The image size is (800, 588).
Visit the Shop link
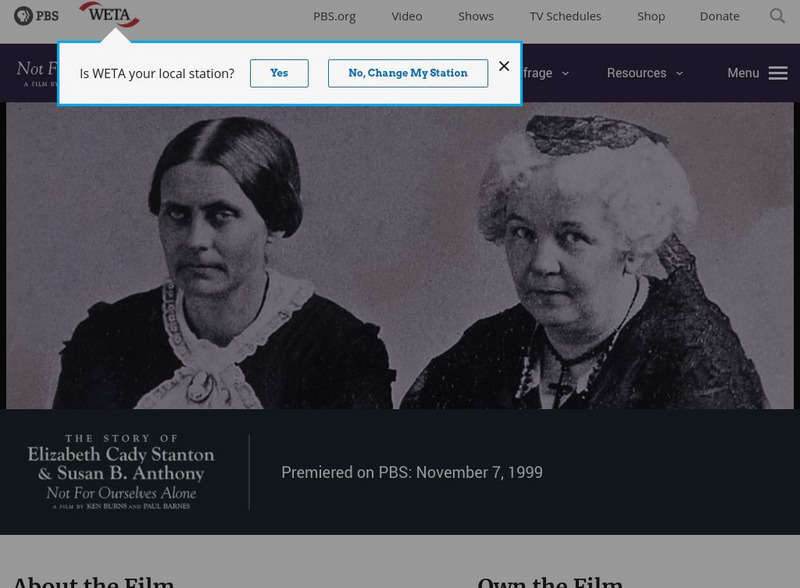tap(651, 16)
